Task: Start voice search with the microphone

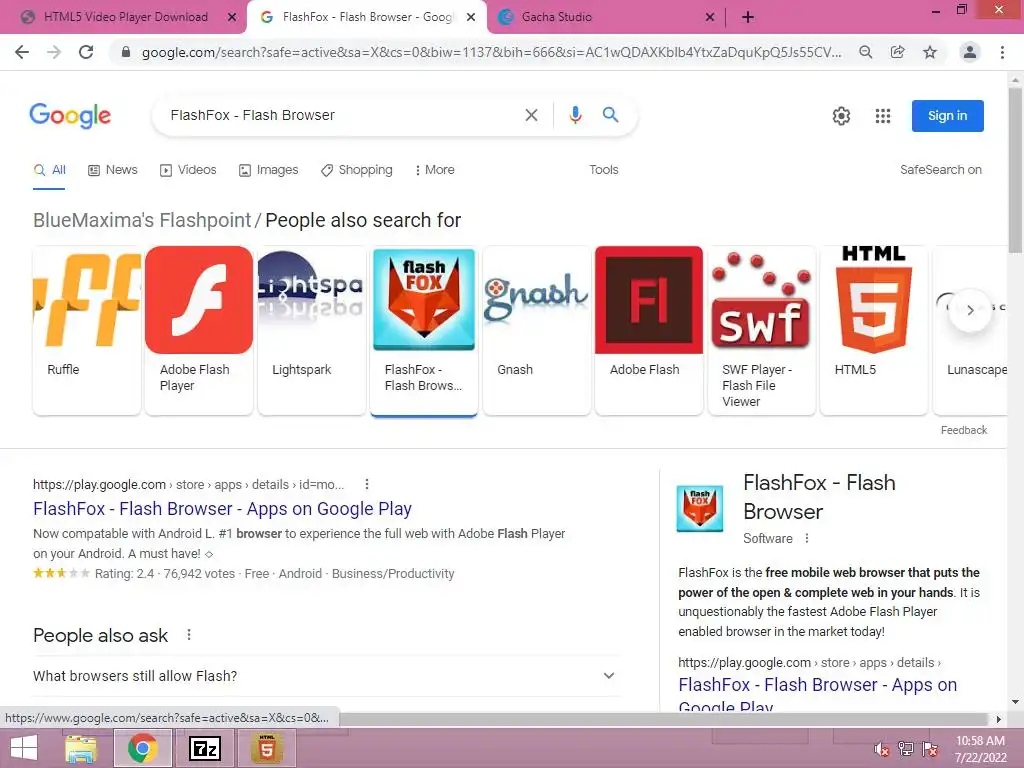Action: [x=575, y=115]
